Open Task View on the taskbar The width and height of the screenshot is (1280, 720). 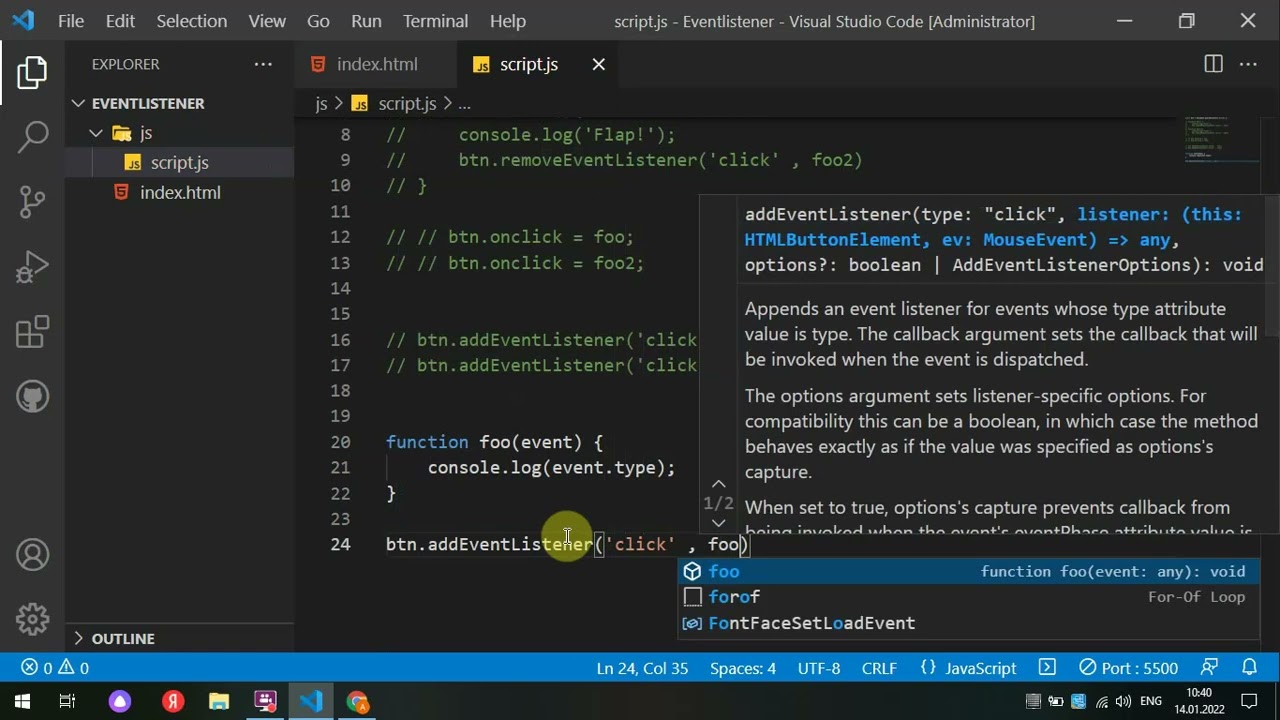(x=68, y=701)
